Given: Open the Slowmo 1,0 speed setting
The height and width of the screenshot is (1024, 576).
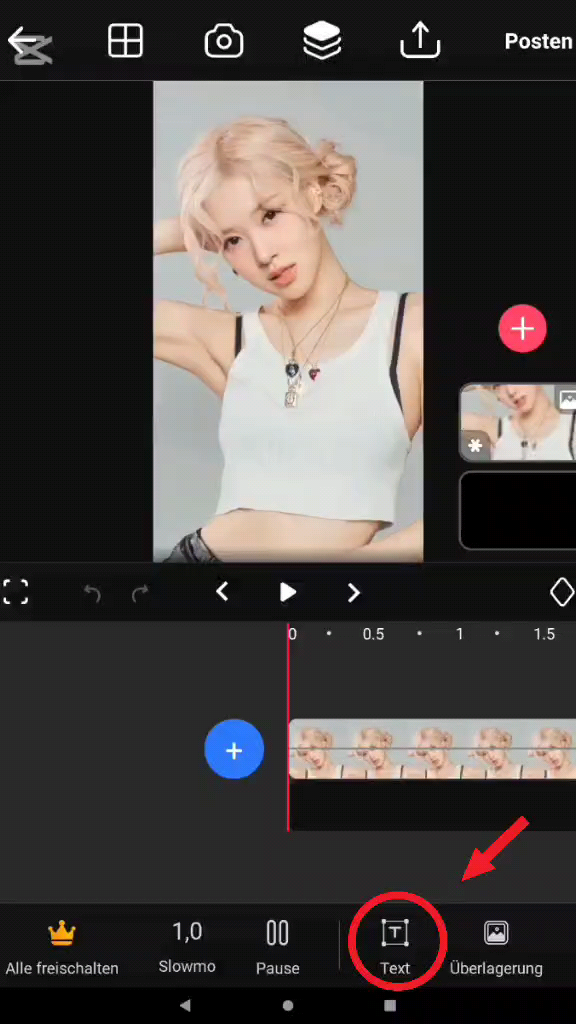Looking at the screenshot, I should [x=187, y=946].
